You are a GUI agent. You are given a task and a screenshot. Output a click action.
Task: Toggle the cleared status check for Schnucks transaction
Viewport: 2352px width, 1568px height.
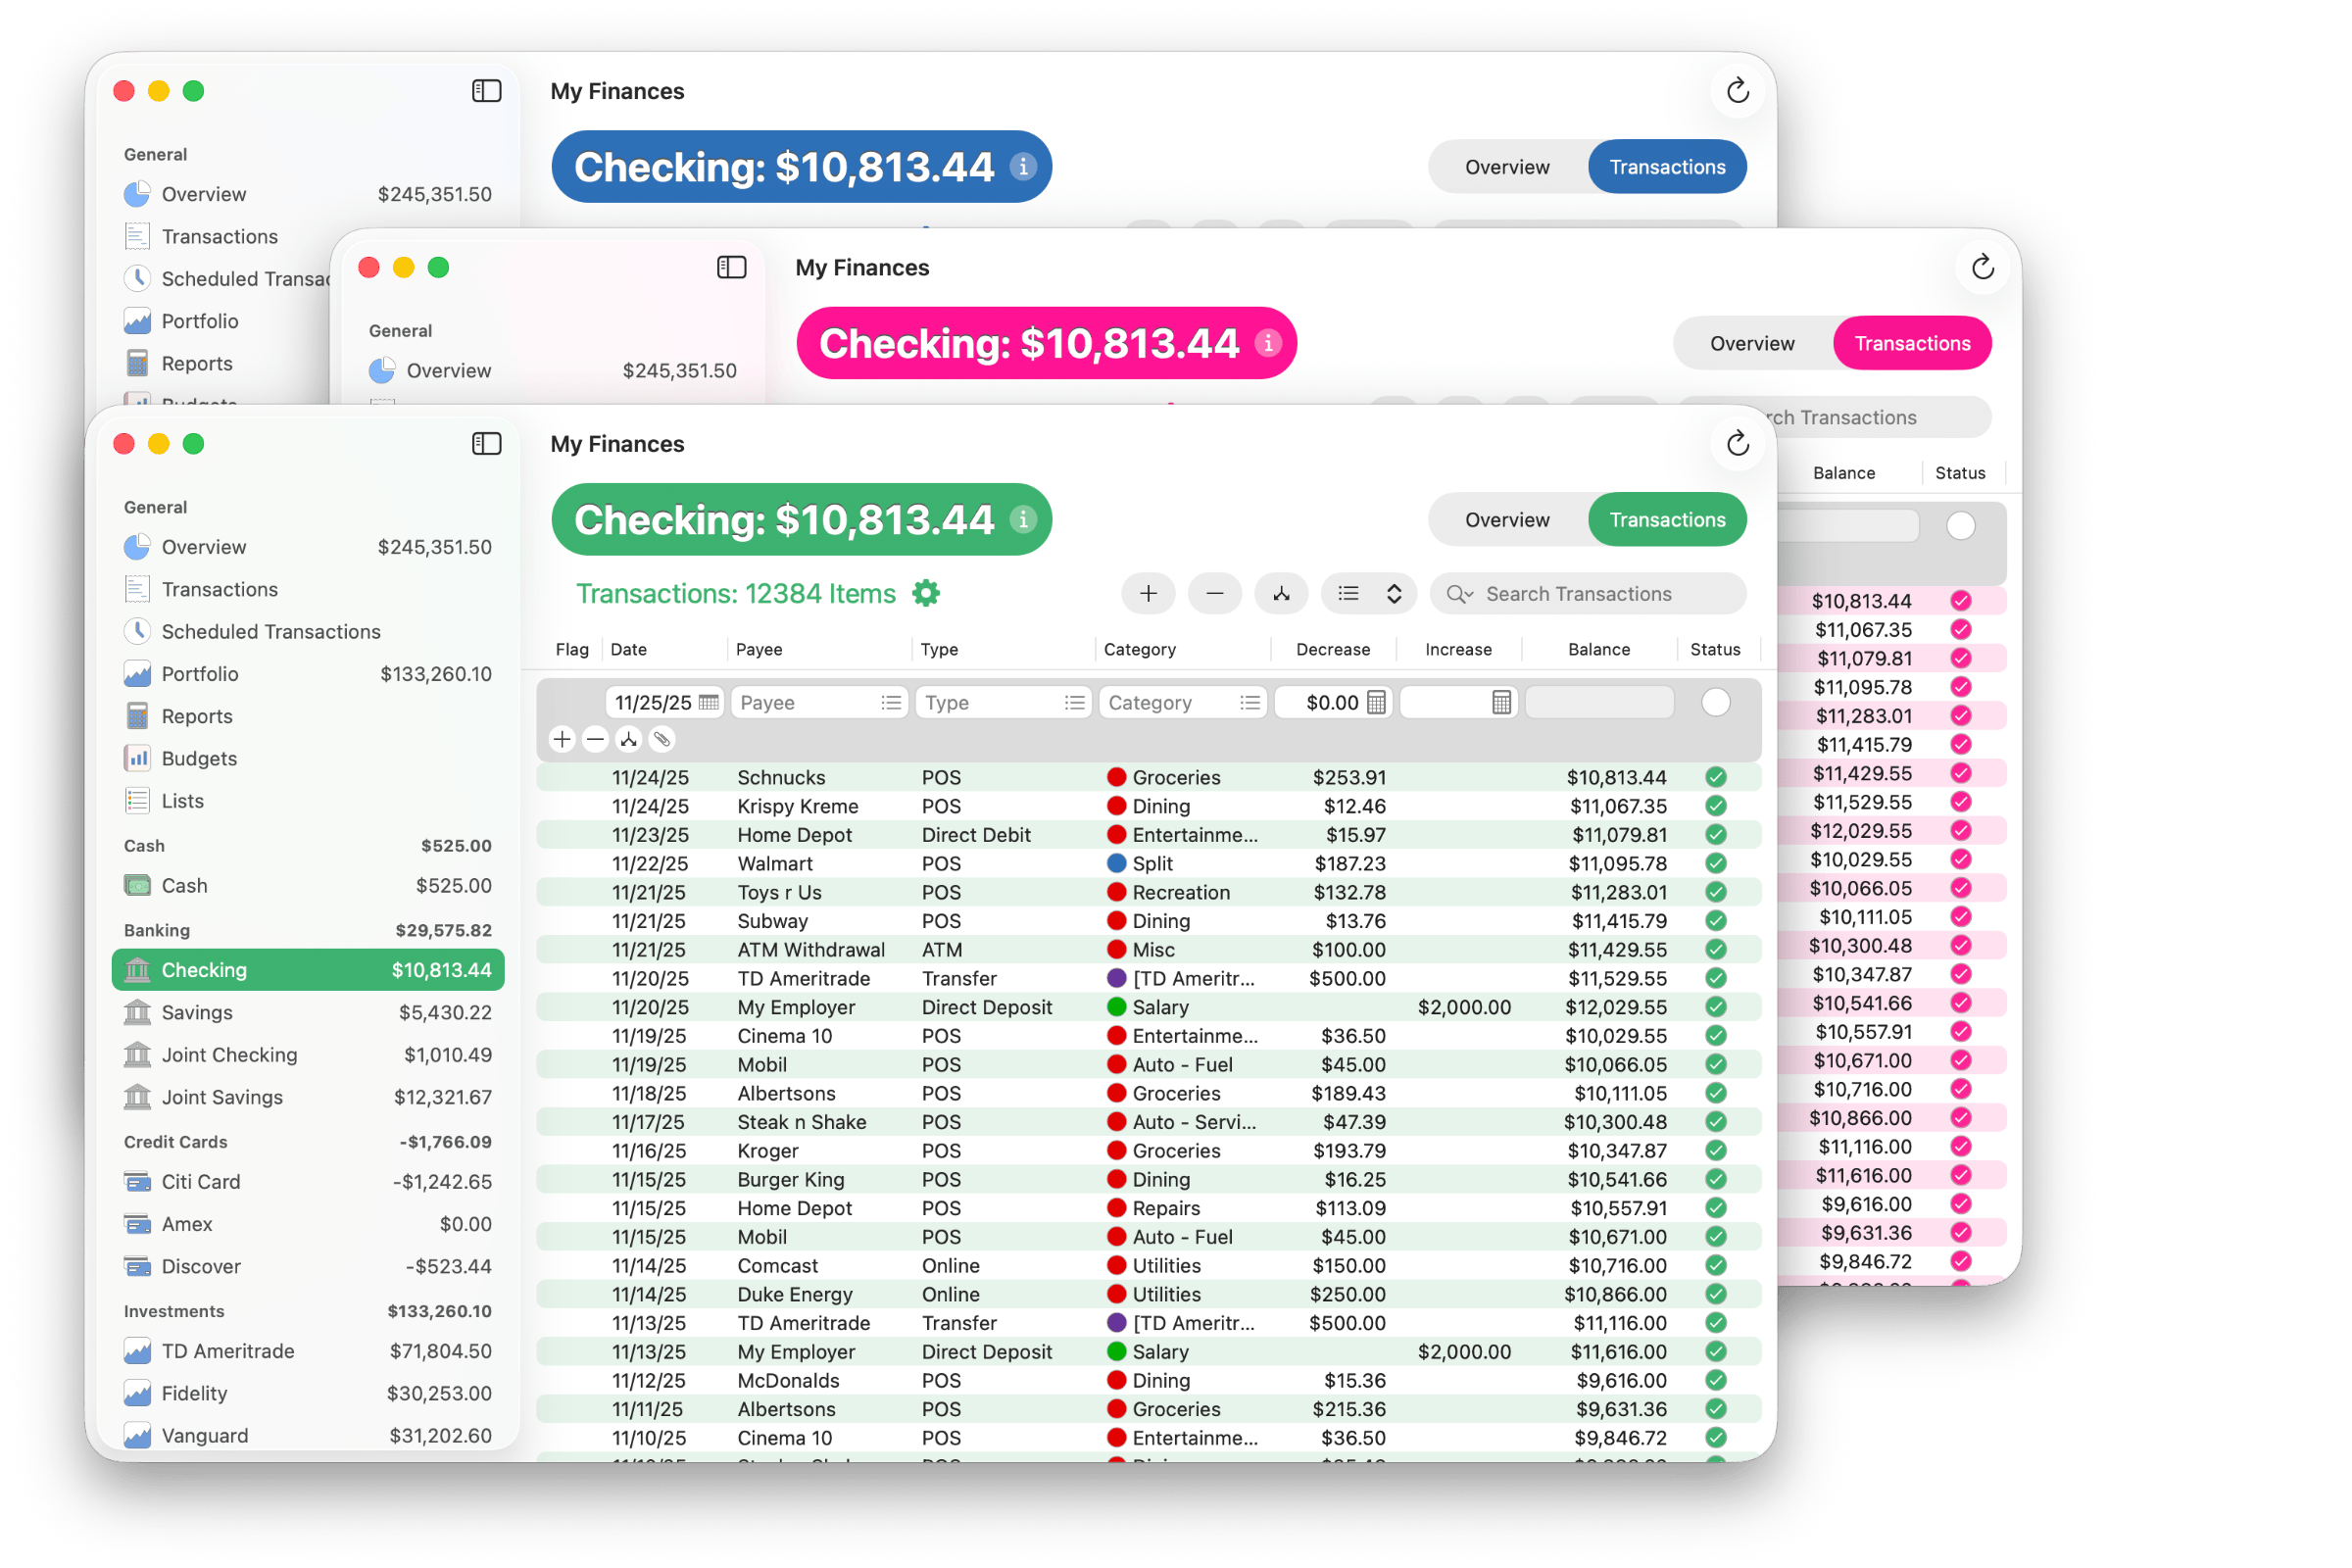pyautogui.click(x=1715, y=777)
